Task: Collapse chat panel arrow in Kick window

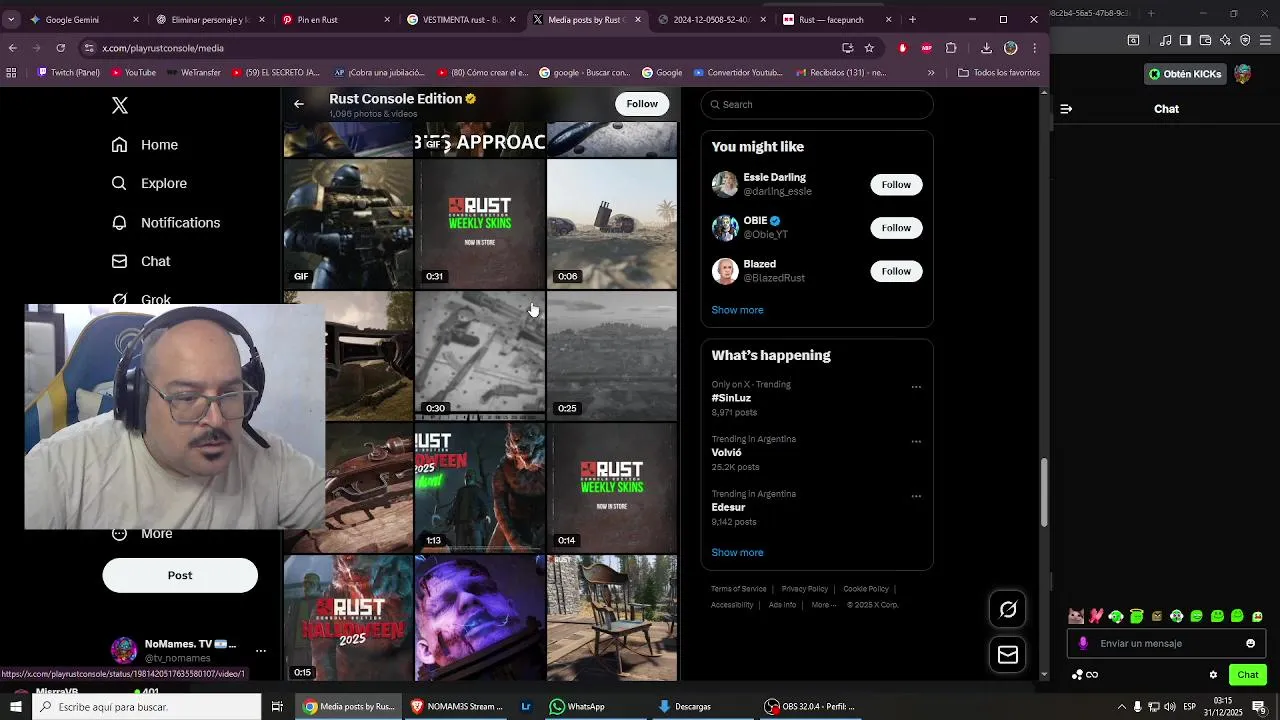Action: tap(1066, 109)
